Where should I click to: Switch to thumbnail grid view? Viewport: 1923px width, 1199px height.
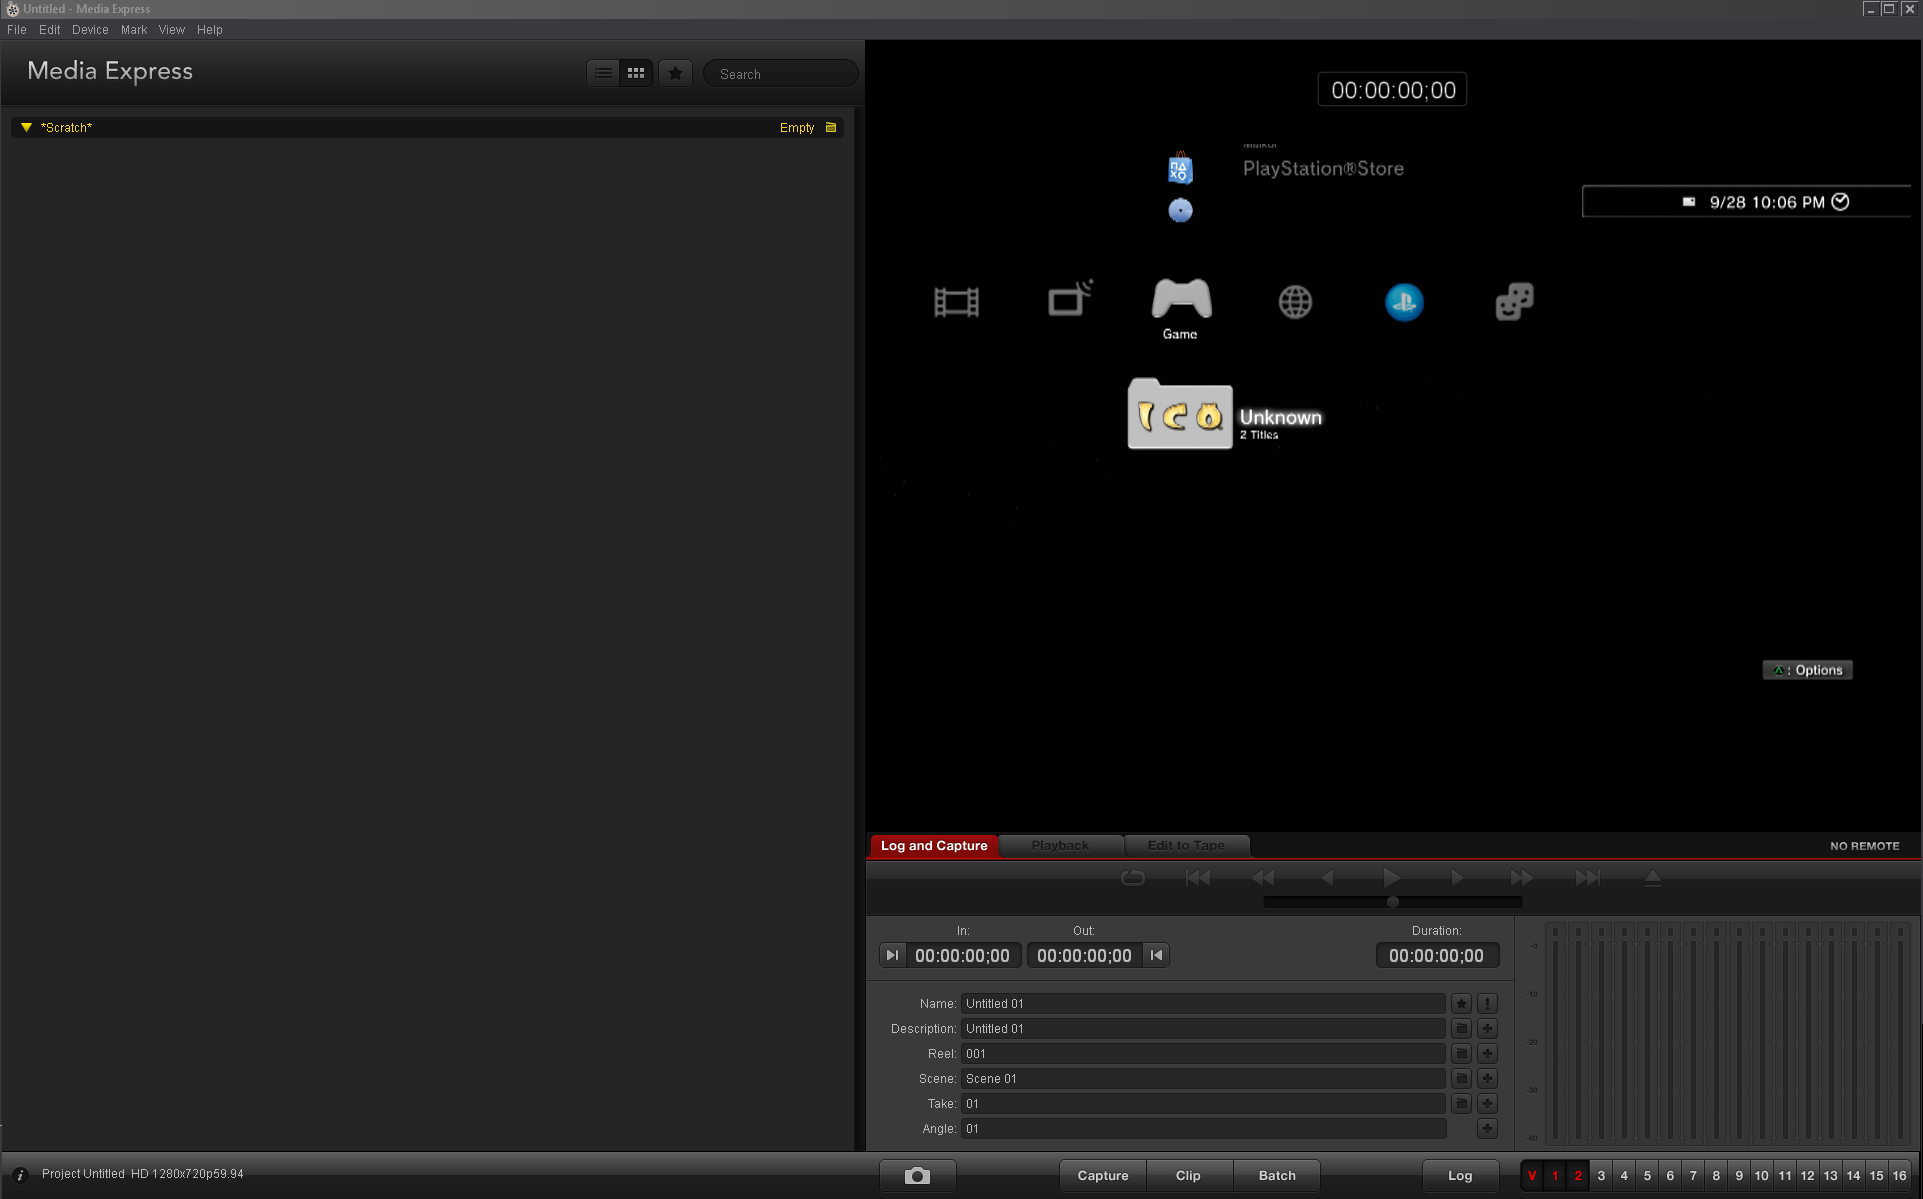[x=636, y=73]
